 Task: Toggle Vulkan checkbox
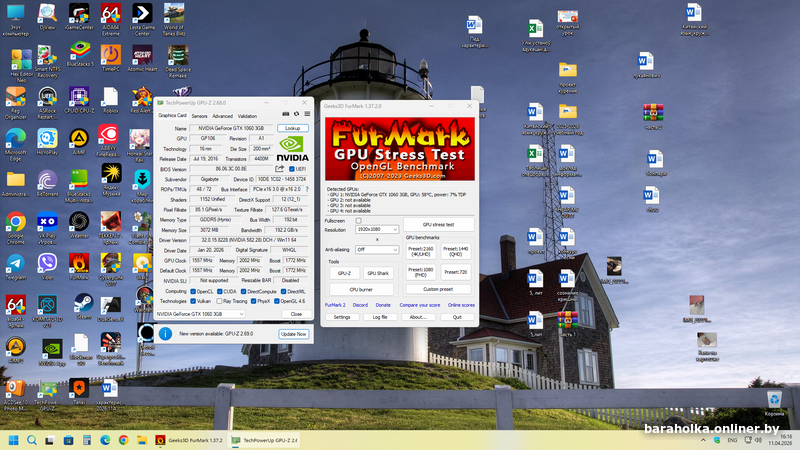(x=193, y=301)
